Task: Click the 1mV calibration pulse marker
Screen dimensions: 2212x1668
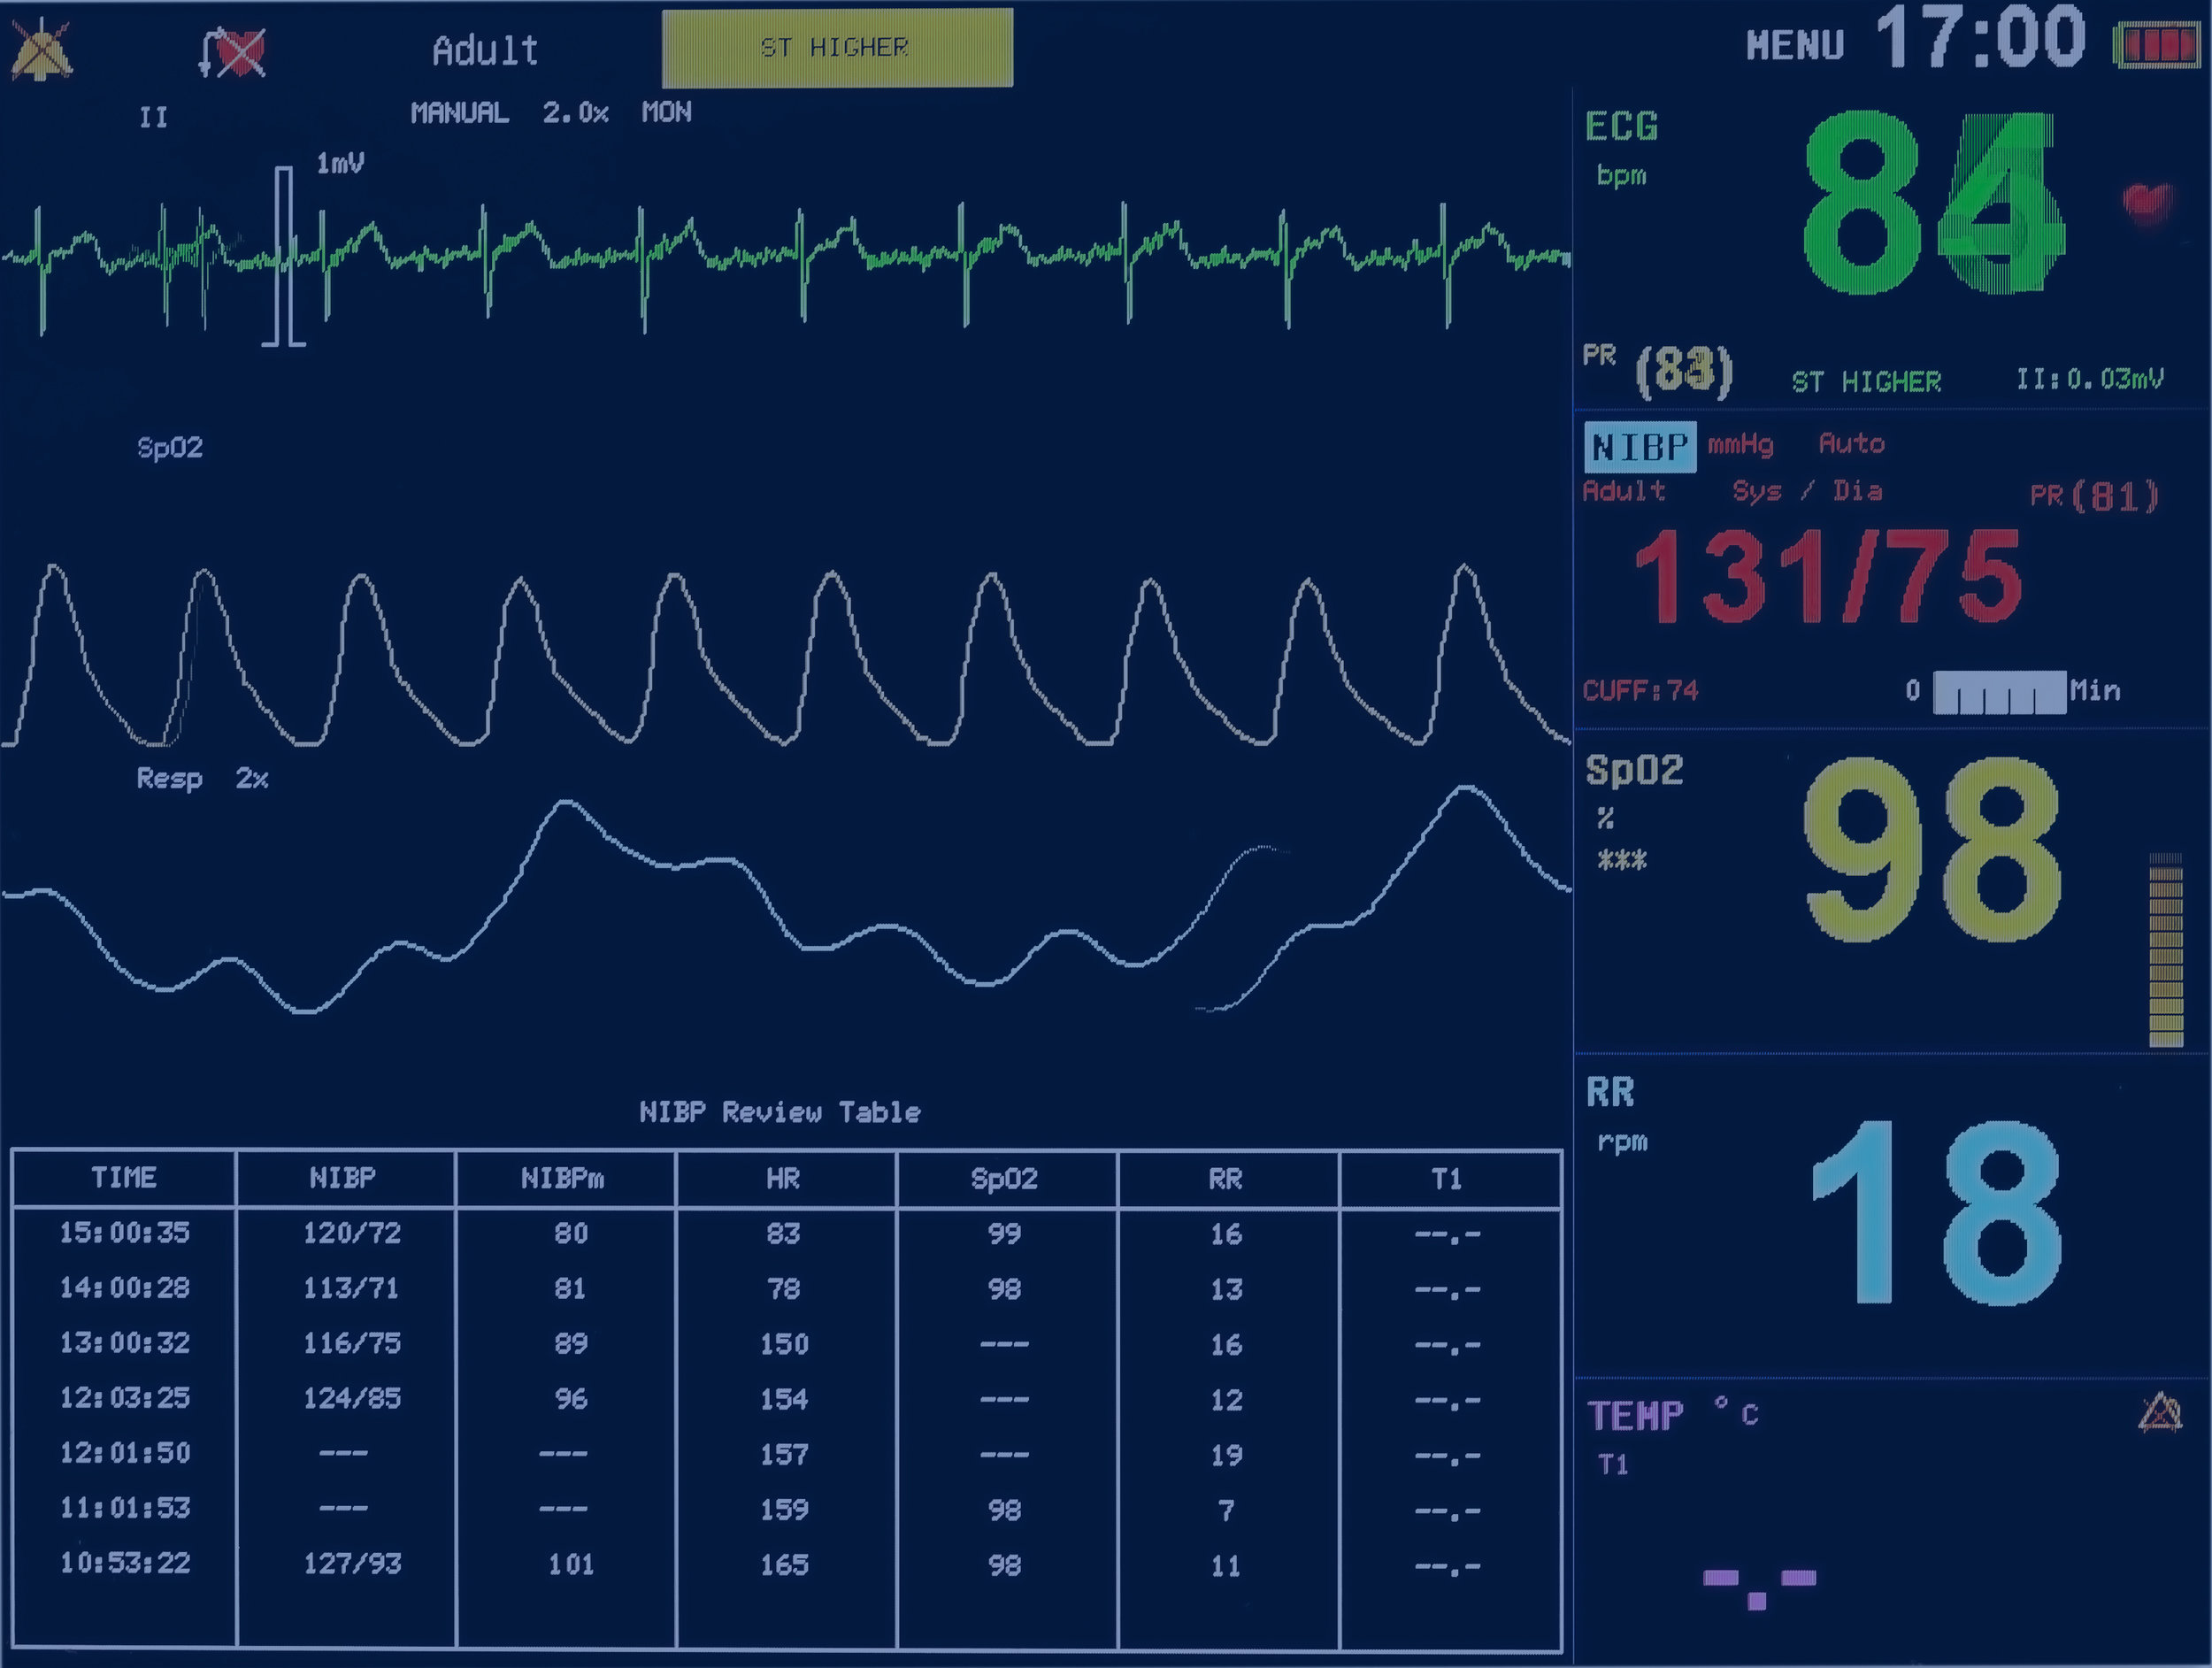Action: [284, 257]
